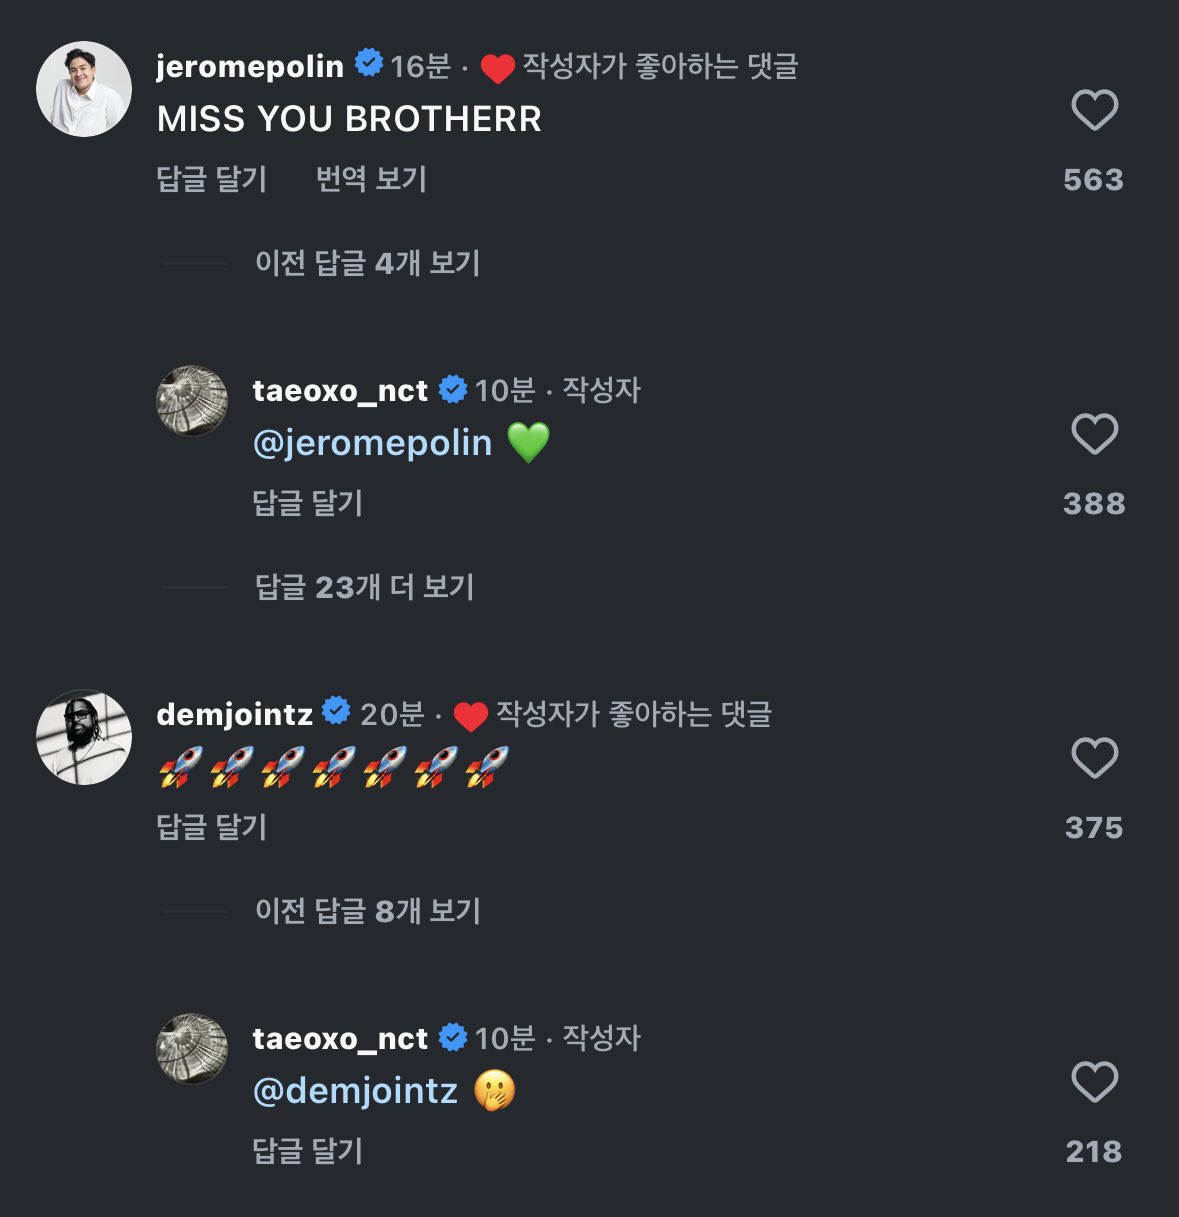This screenshot has width=1179, height=1217.
Task: Click the @demjointz mention link
Action: pyautogui.click(x=355, y=1091)
